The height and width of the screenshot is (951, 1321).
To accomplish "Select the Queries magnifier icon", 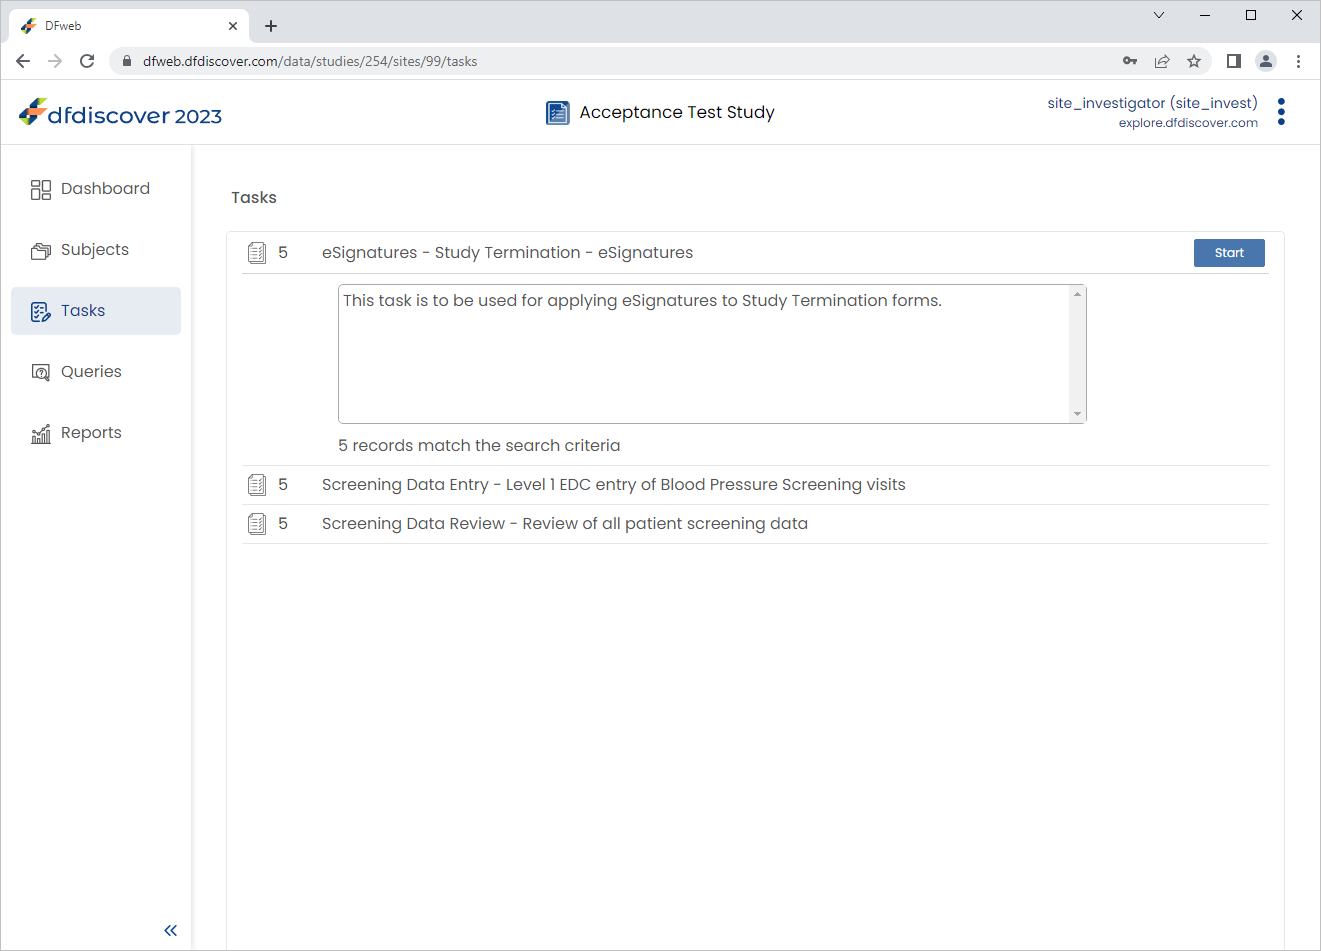I will point(40,372).
